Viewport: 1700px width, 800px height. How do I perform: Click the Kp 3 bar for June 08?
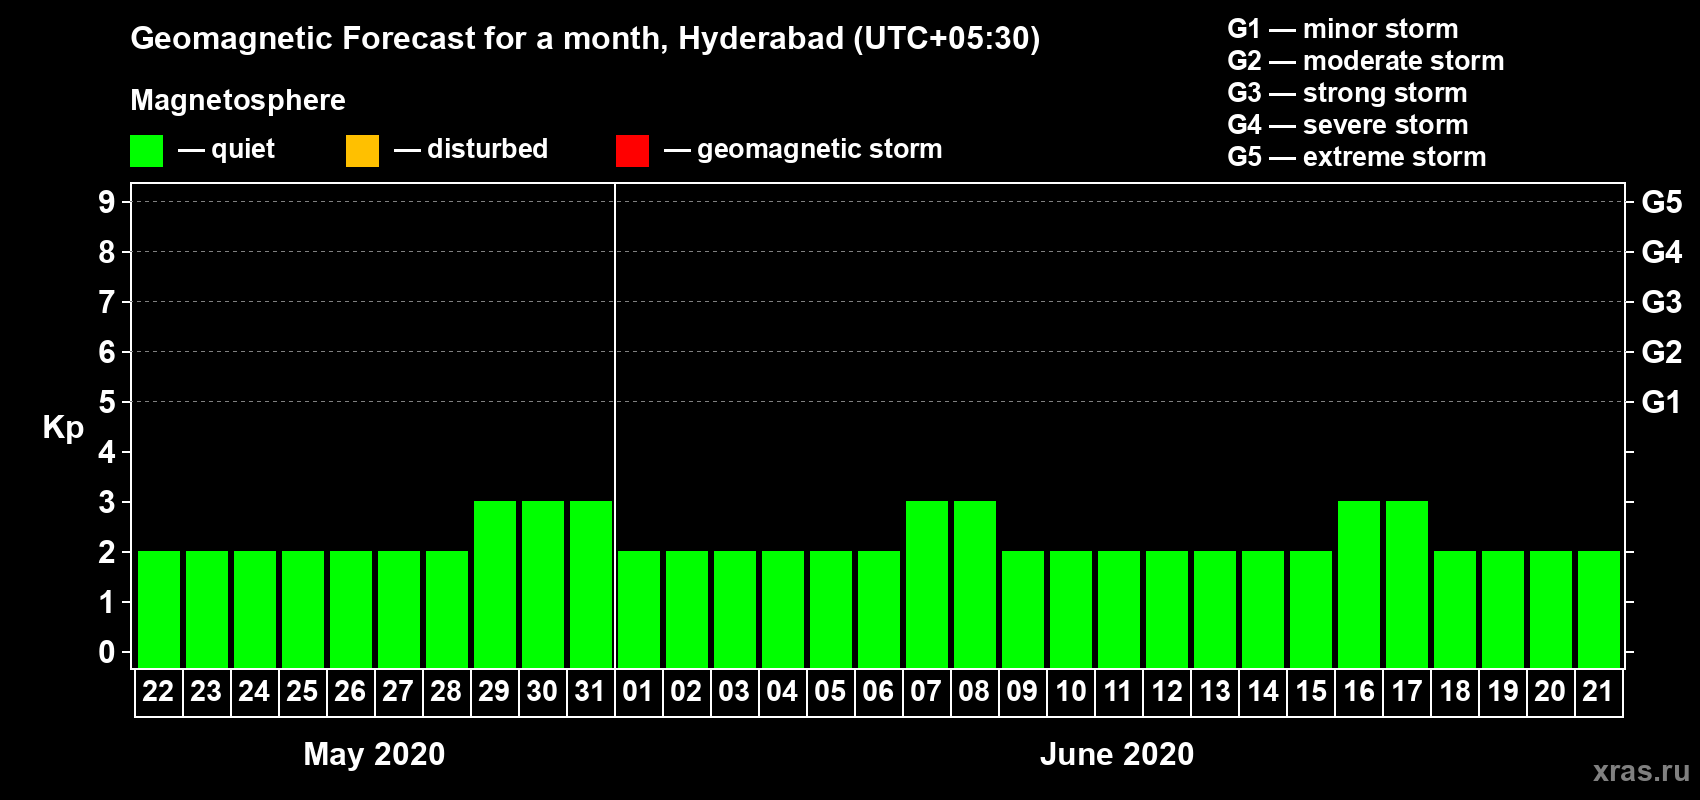[975, 585]
